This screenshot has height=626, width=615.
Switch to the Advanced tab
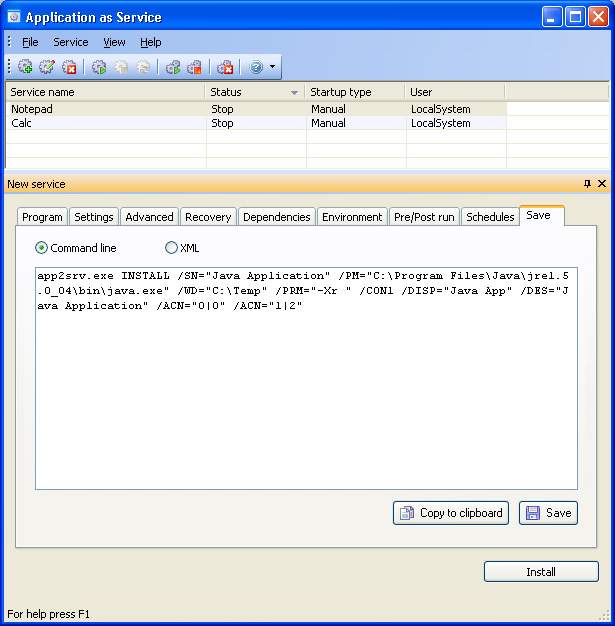click(149, 217)
